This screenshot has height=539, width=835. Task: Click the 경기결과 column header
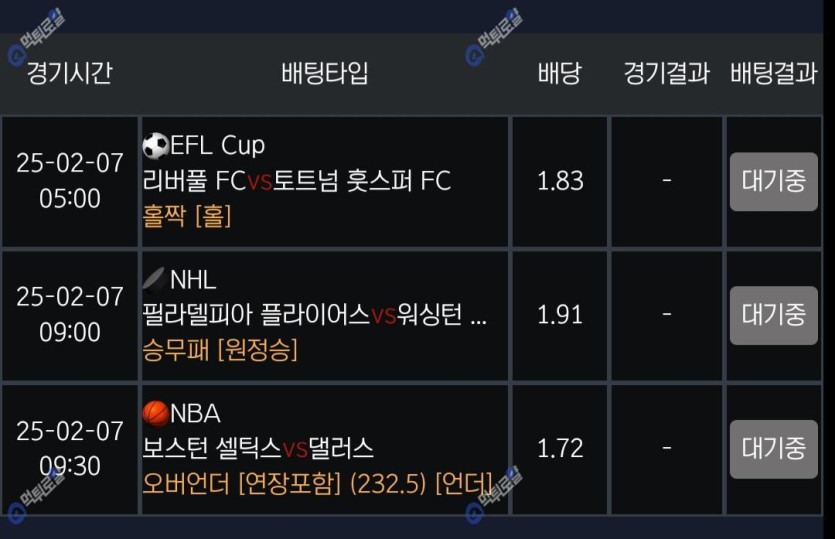666,73
